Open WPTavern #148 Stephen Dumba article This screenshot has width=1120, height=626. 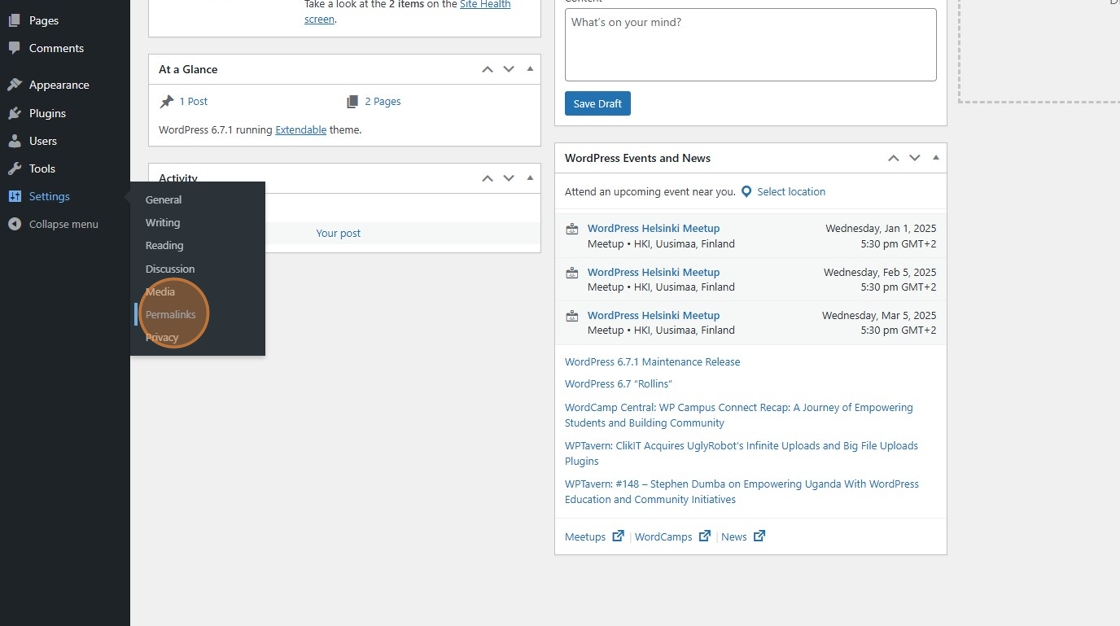[741, 492]
